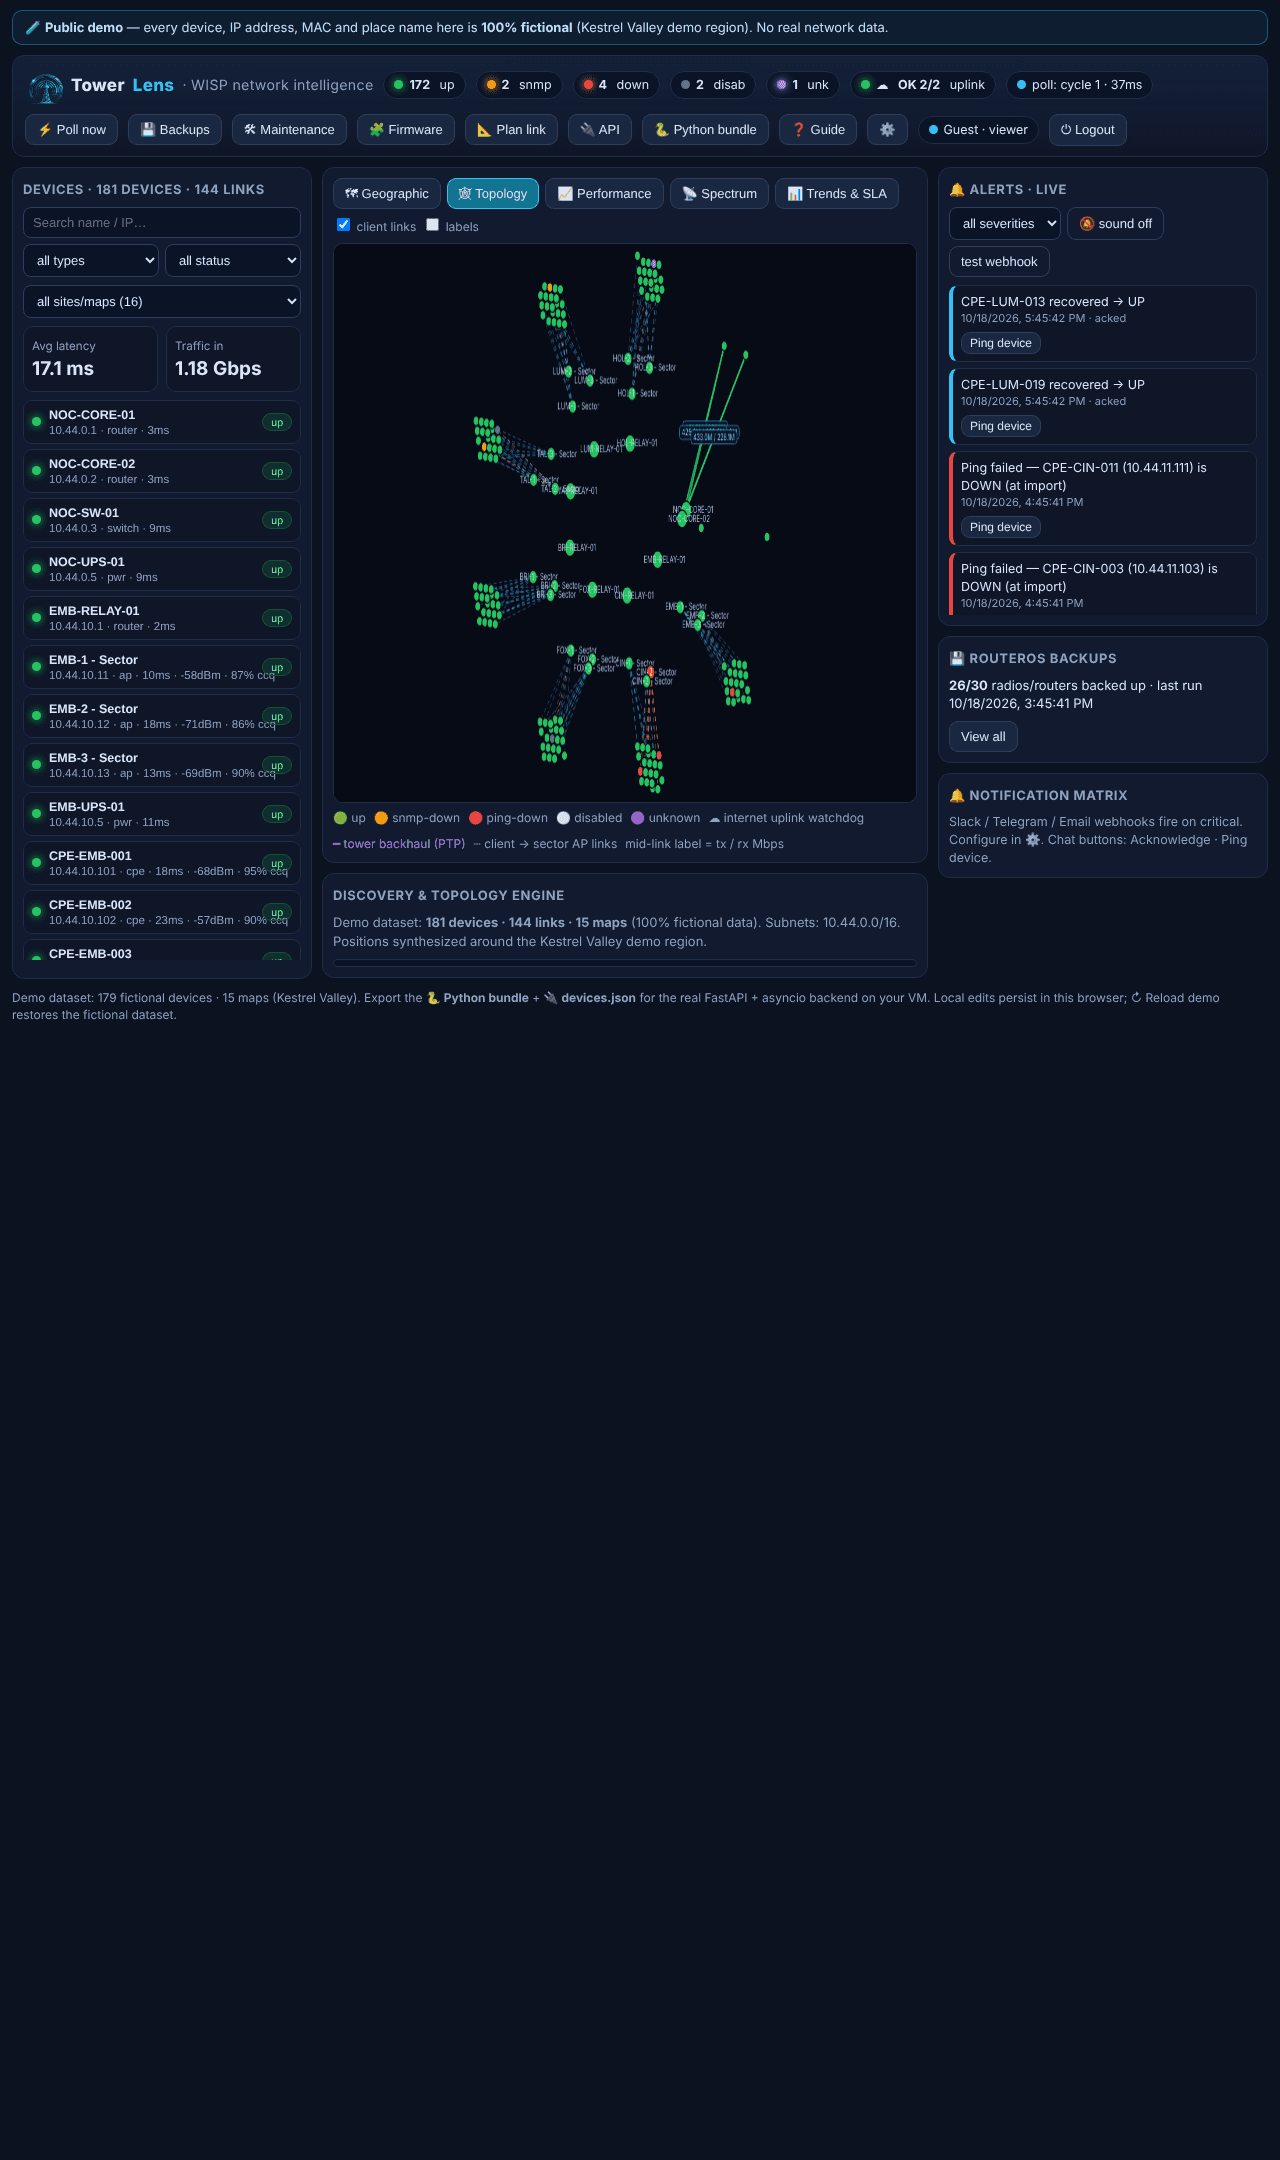Viewport: 1280px width, 2160px height.
Task: Select CPE-EMB-001 in device list
Action: point(162,863)
